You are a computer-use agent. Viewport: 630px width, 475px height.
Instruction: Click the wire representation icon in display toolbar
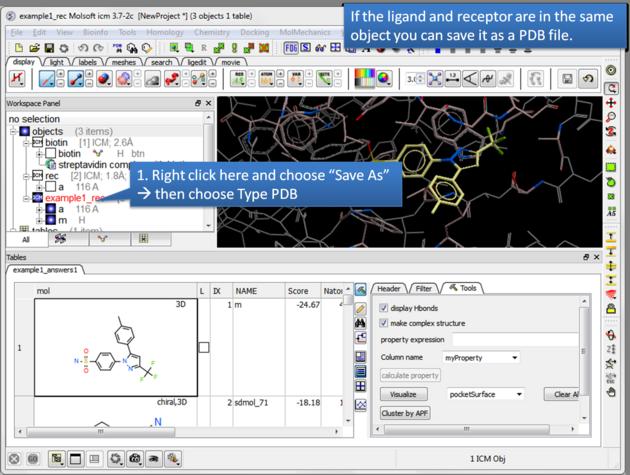coord(47,78)
